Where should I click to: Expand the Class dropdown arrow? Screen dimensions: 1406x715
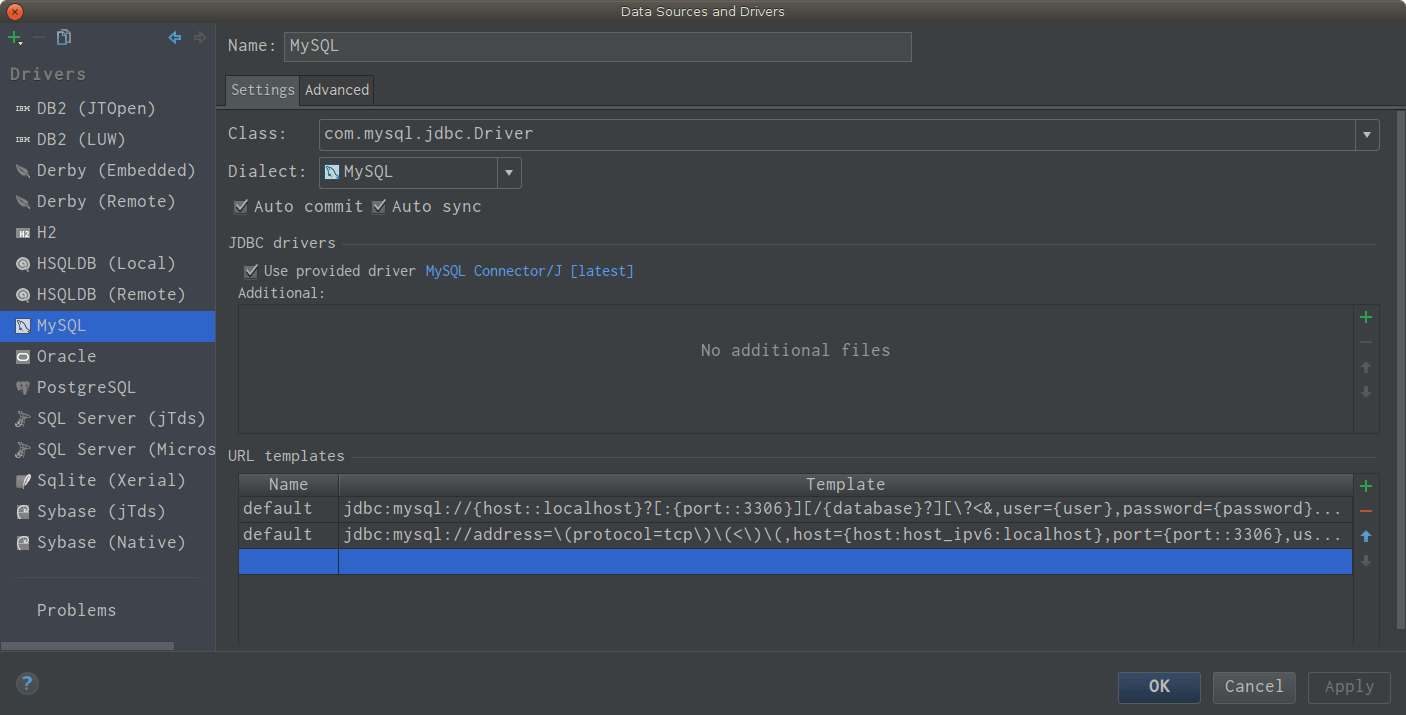click(1367, 135)
